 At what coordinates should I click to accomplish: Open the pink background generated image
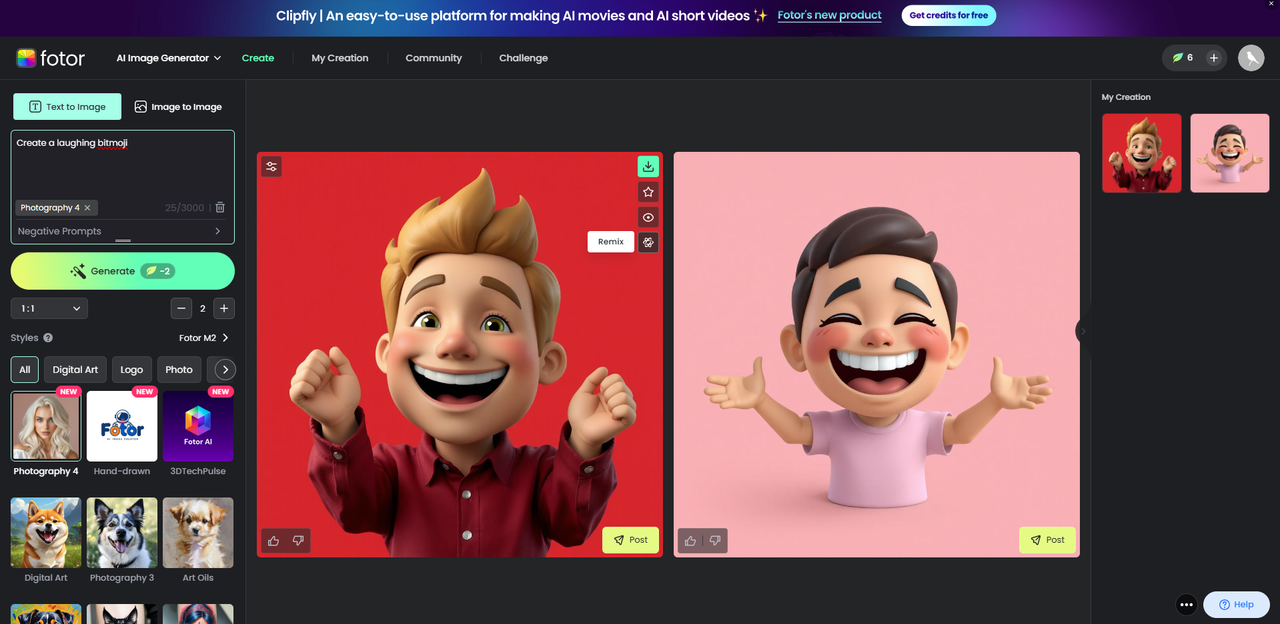[x=877, y=354]
